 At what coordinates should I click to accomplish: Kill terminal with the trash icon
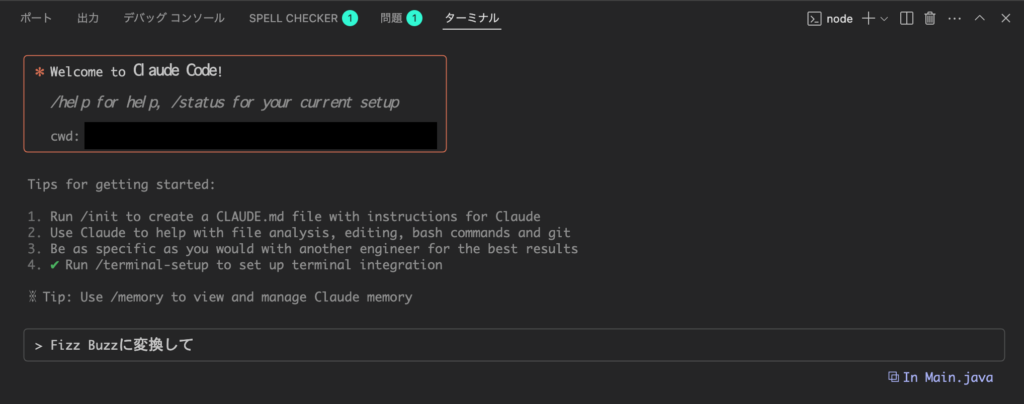[930, 19]
